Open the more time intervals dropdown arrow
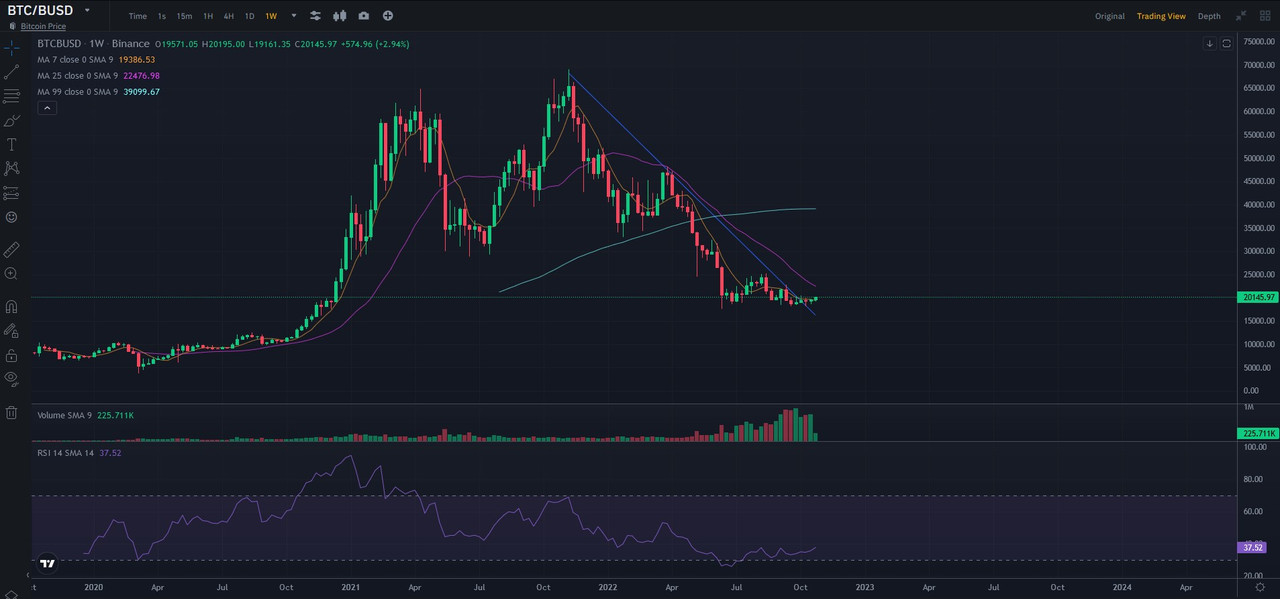 (293, 16)
